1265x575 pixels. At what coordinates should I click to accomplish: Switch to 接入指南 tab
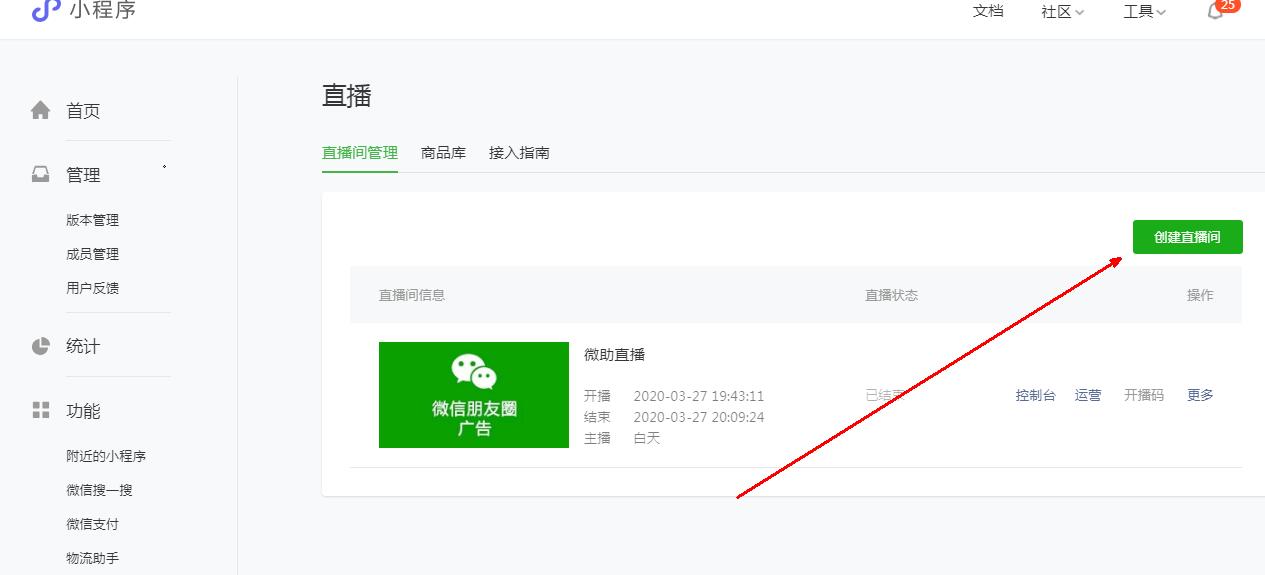click(x=519, y=153)
